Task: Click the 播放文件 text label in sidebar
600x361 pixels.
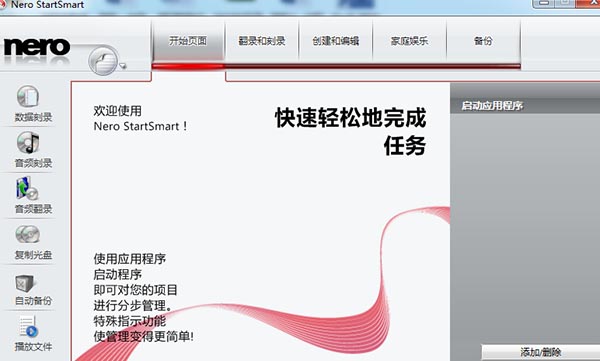Action: pyautogui.click(x=33, y=347)
